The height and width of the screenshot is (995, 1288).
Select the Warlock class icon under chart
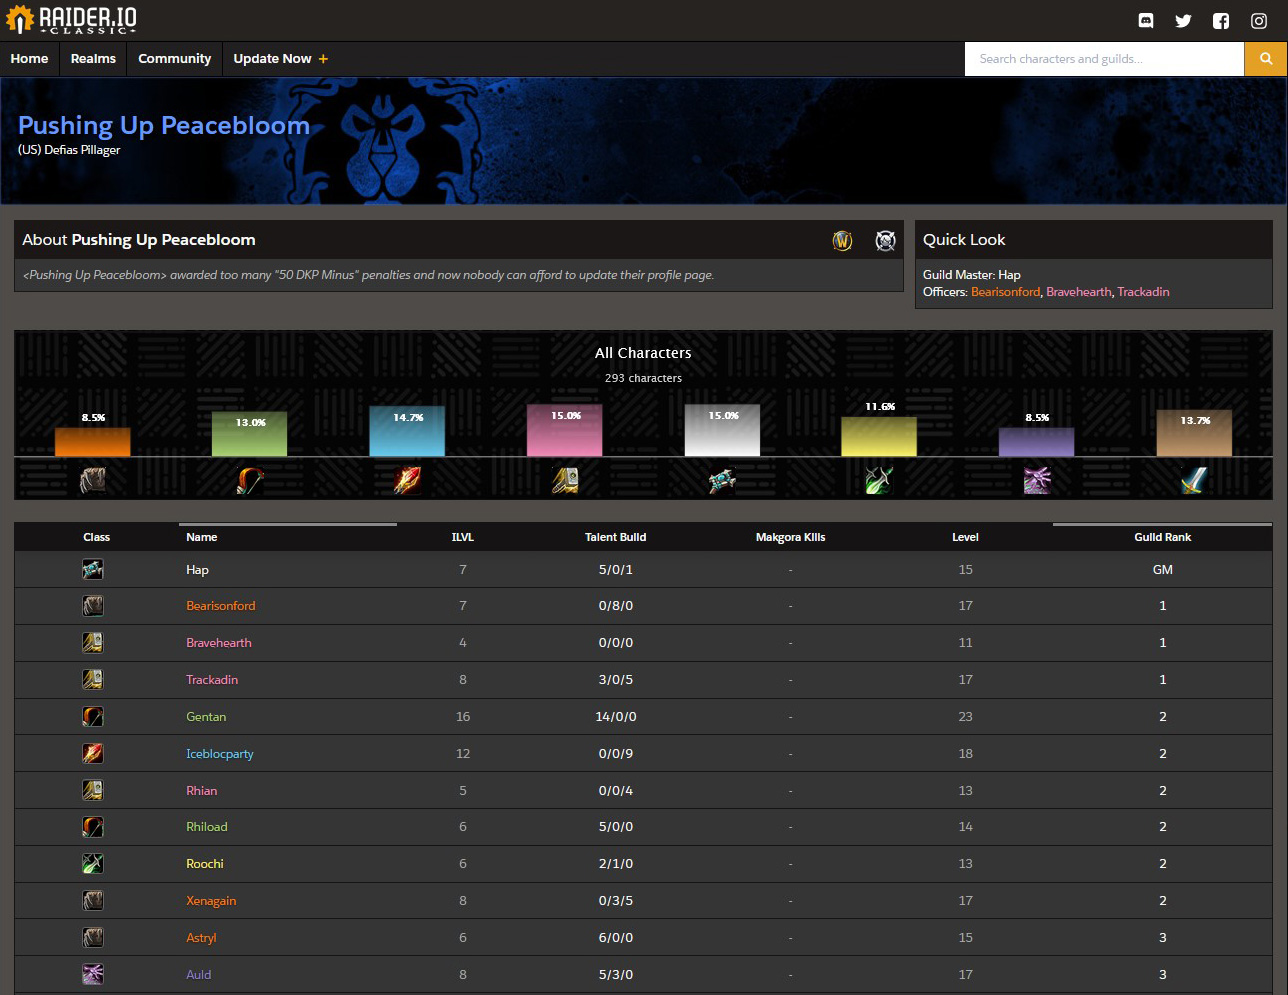point(1037,481)
